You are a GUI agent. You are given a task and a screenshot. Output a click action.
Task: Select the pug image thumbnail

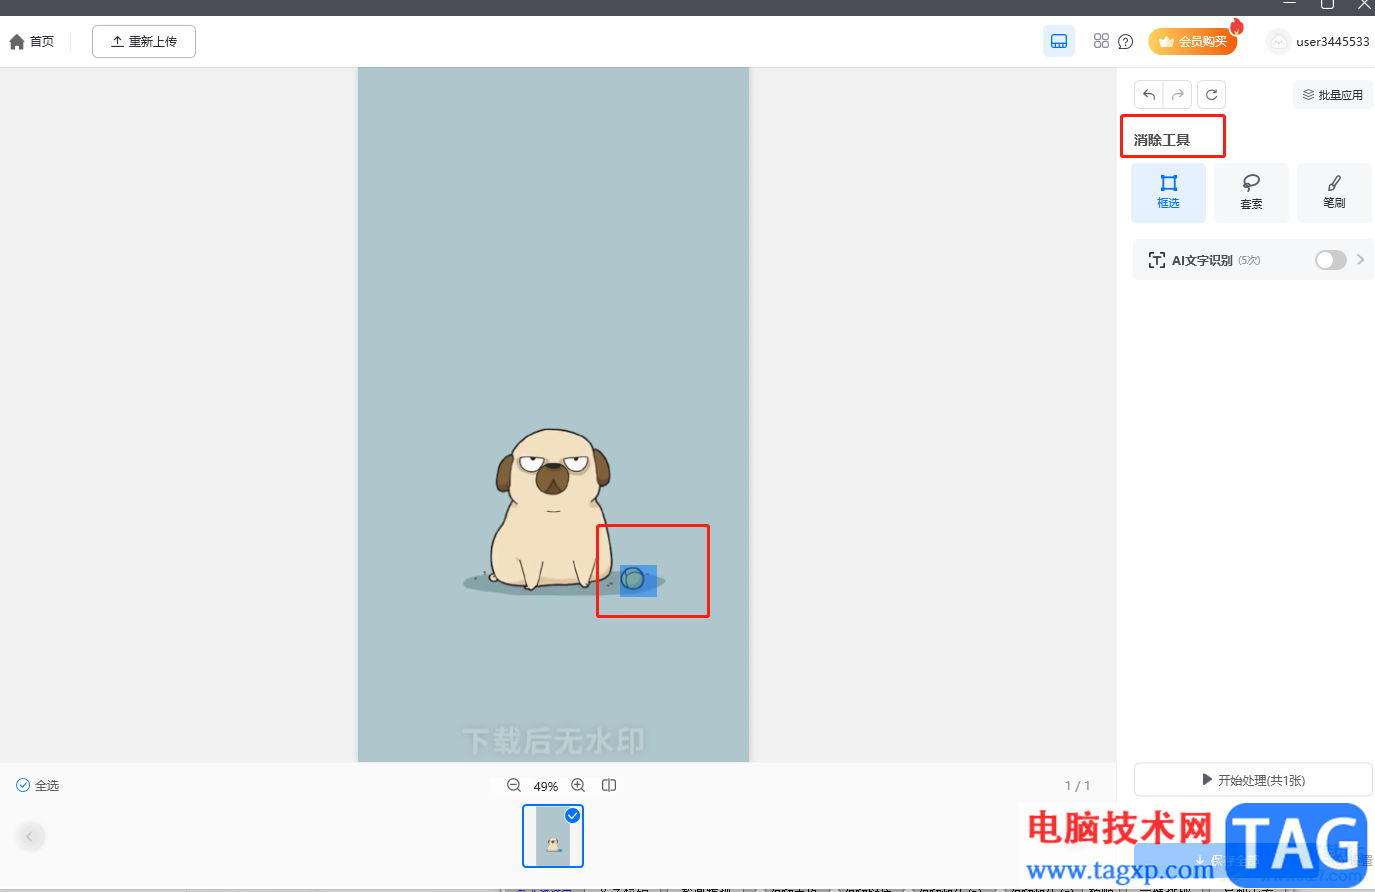553,836
